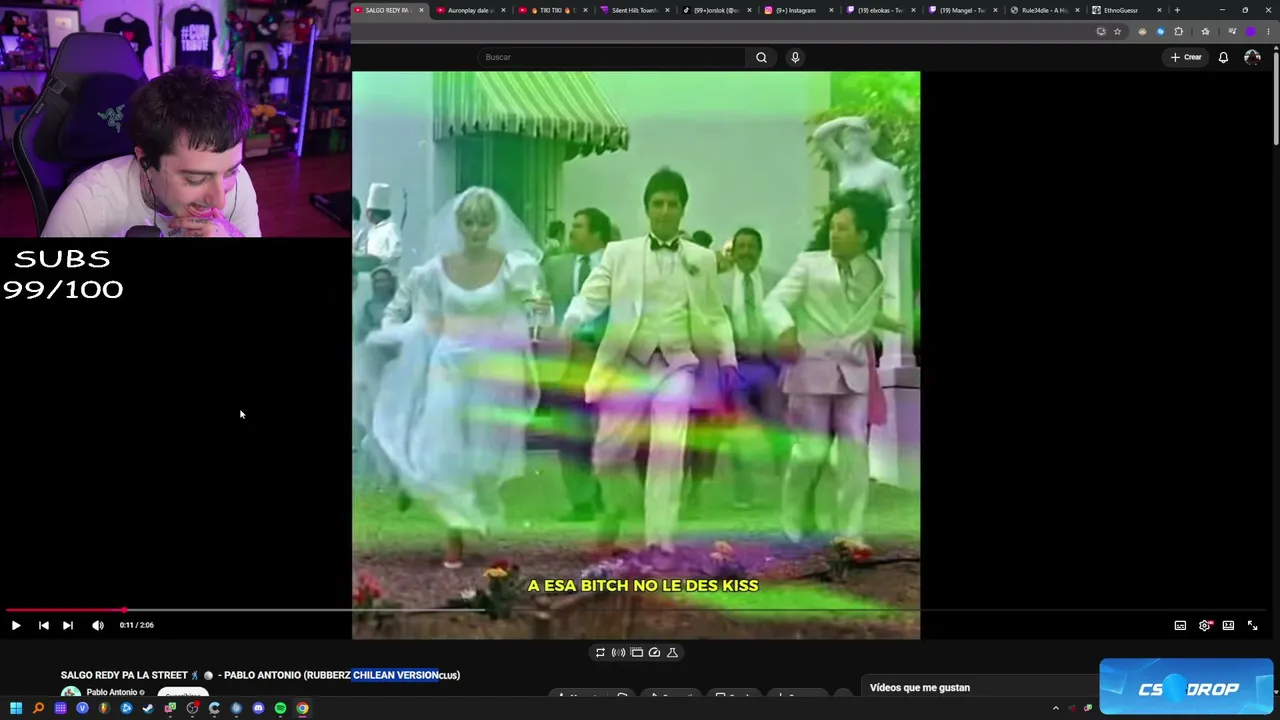Open the Chrome profile avatar
The width and height of the screenshot is (1280, 720).
coord(1250,31)
